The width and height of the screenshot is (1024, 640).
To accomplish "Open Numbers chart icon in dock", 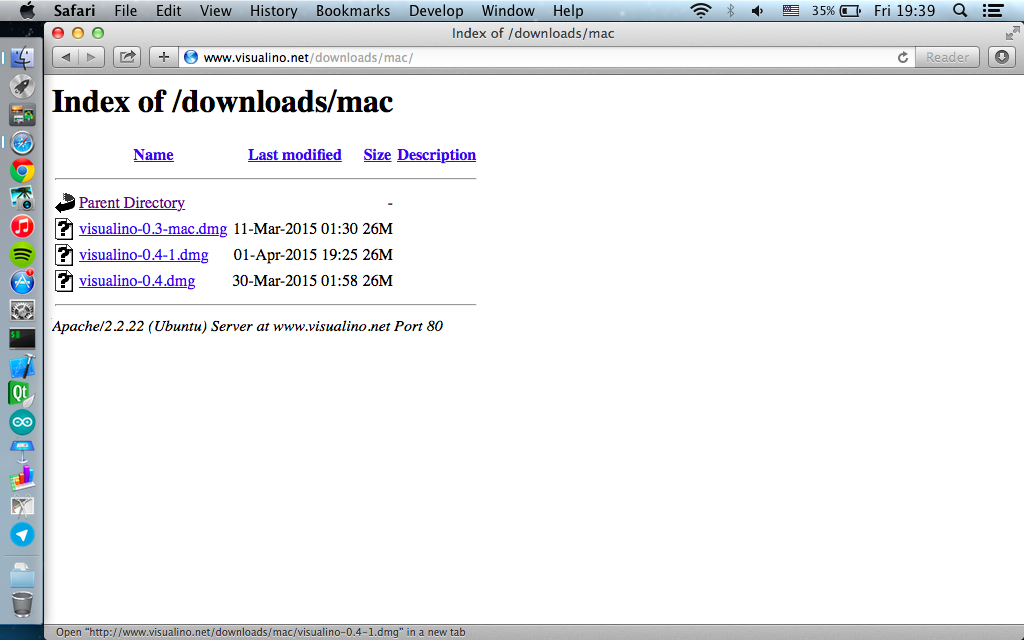I will [x=22, y=478].
